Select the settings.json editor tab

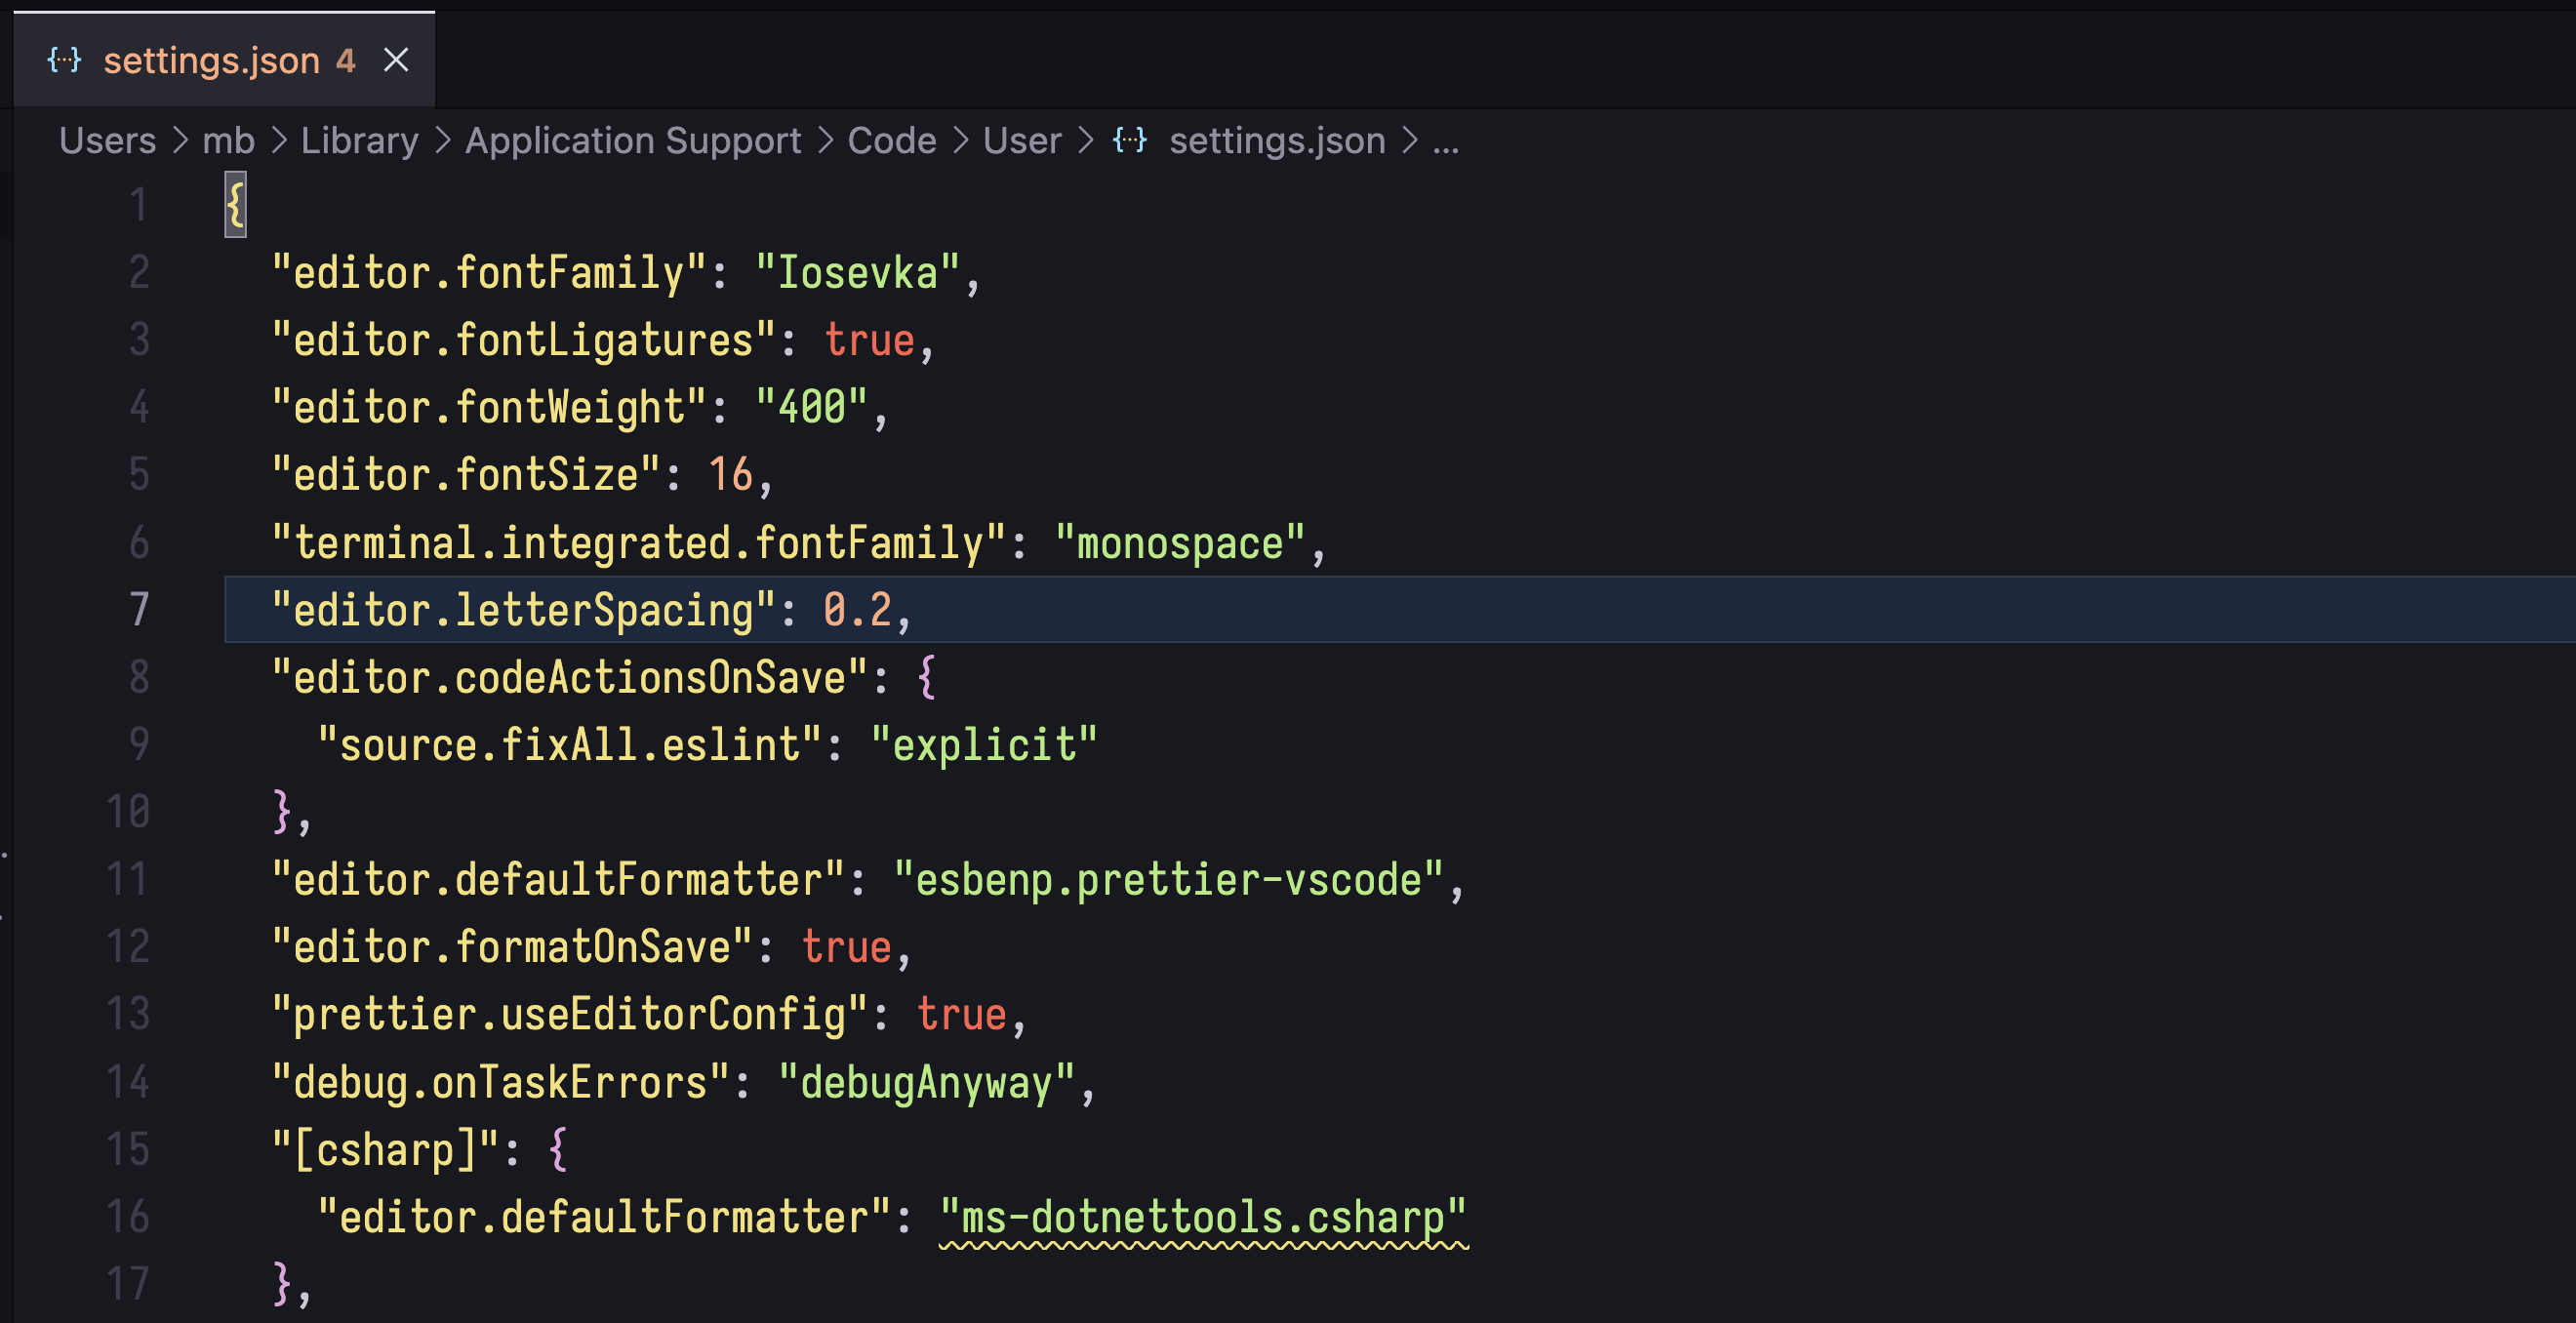point(212,61)
